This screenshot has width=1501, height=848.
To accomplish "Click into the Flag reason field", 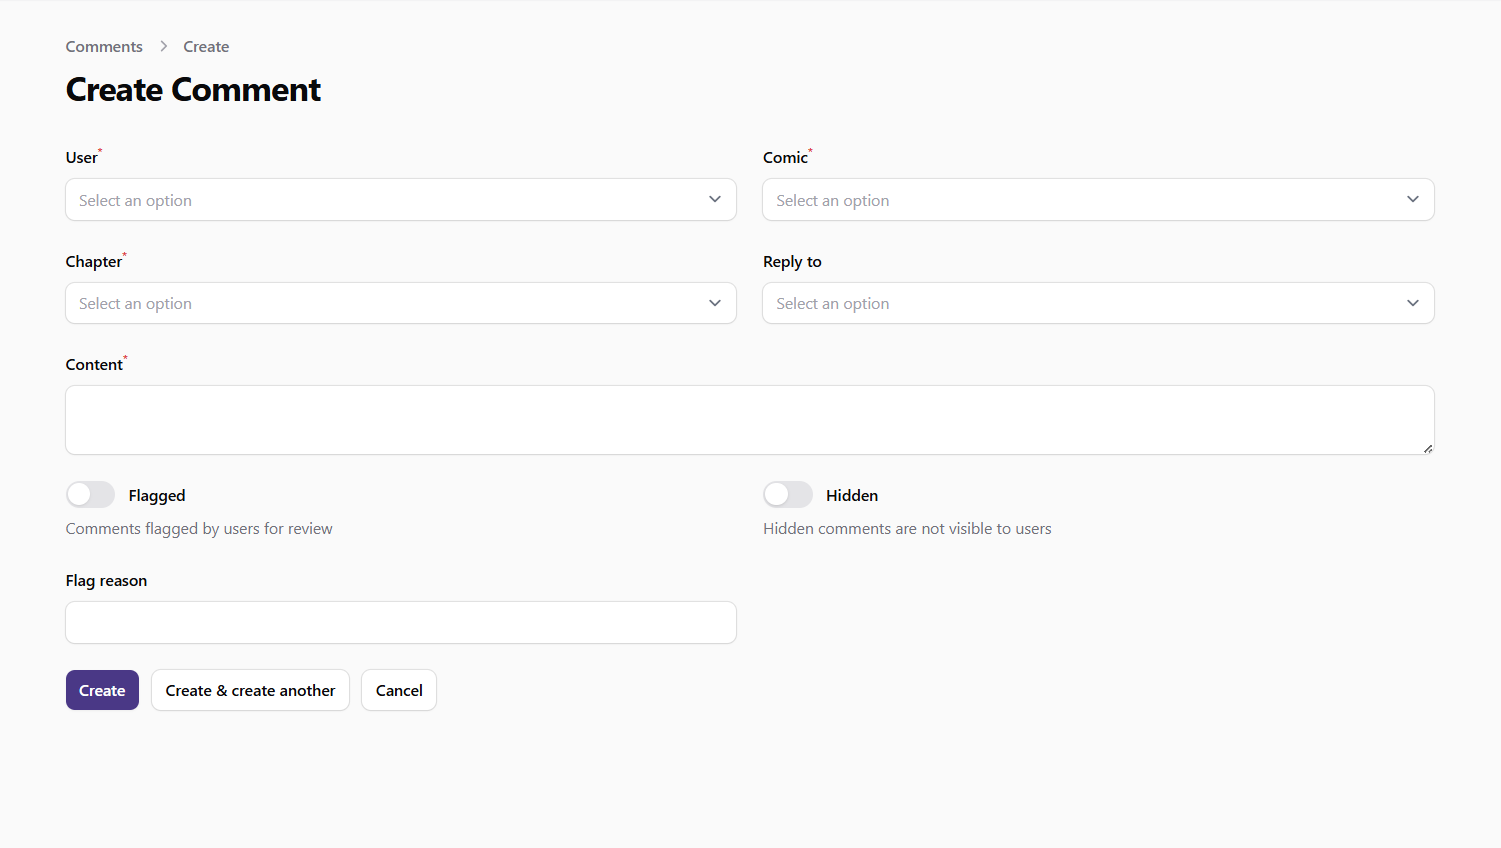I will [x=401, y=623].
